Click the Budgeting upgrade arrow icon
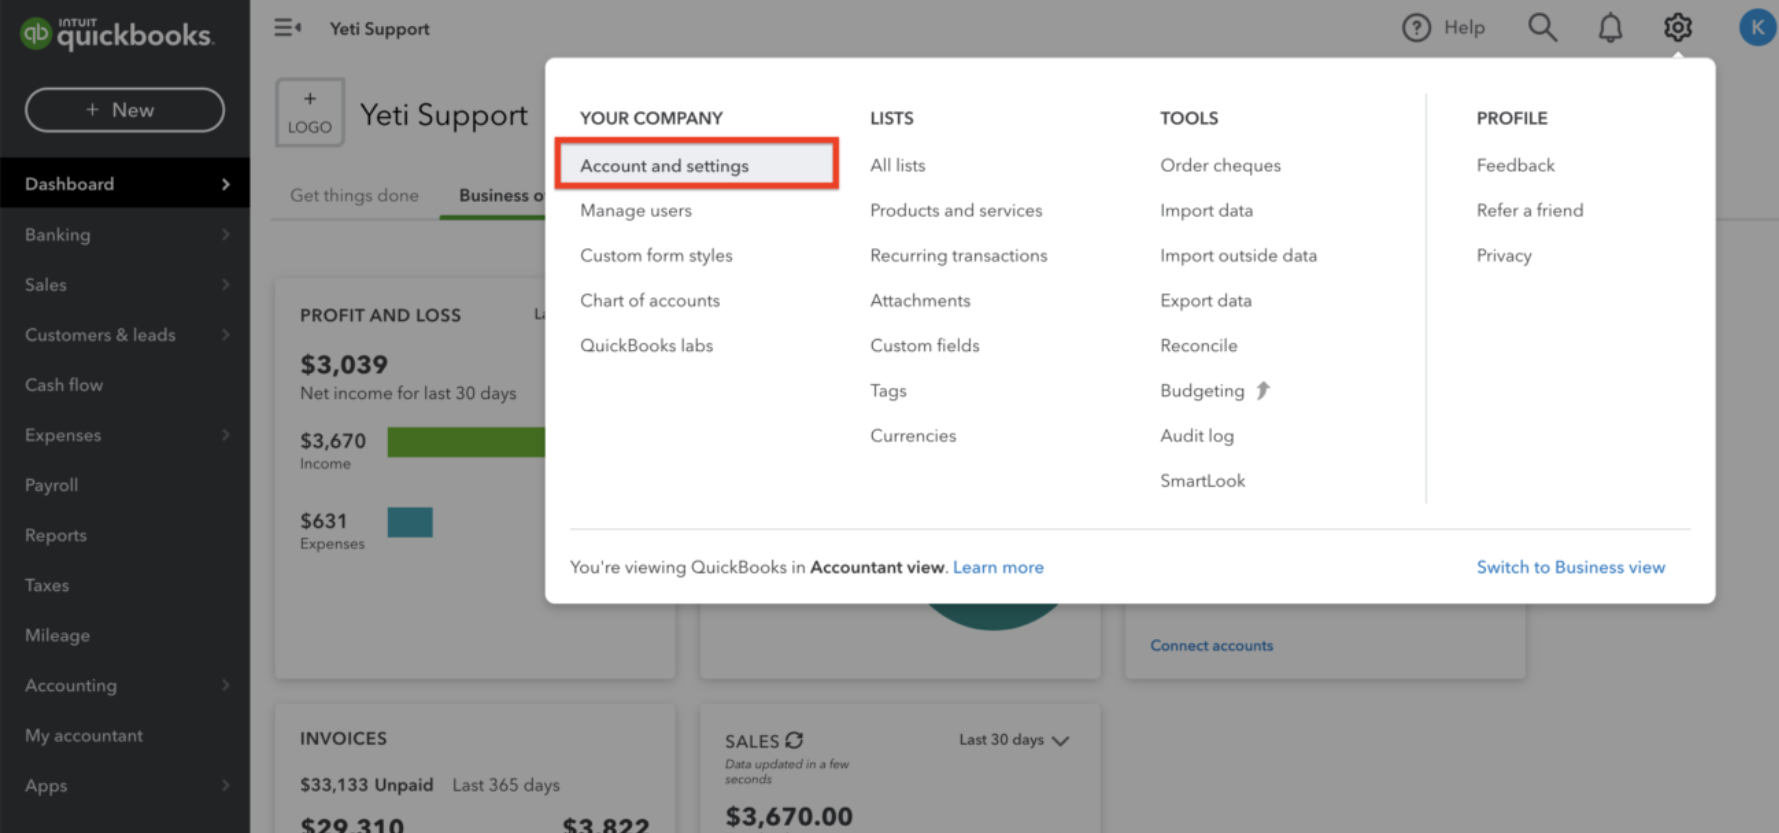 point(1263,390)
